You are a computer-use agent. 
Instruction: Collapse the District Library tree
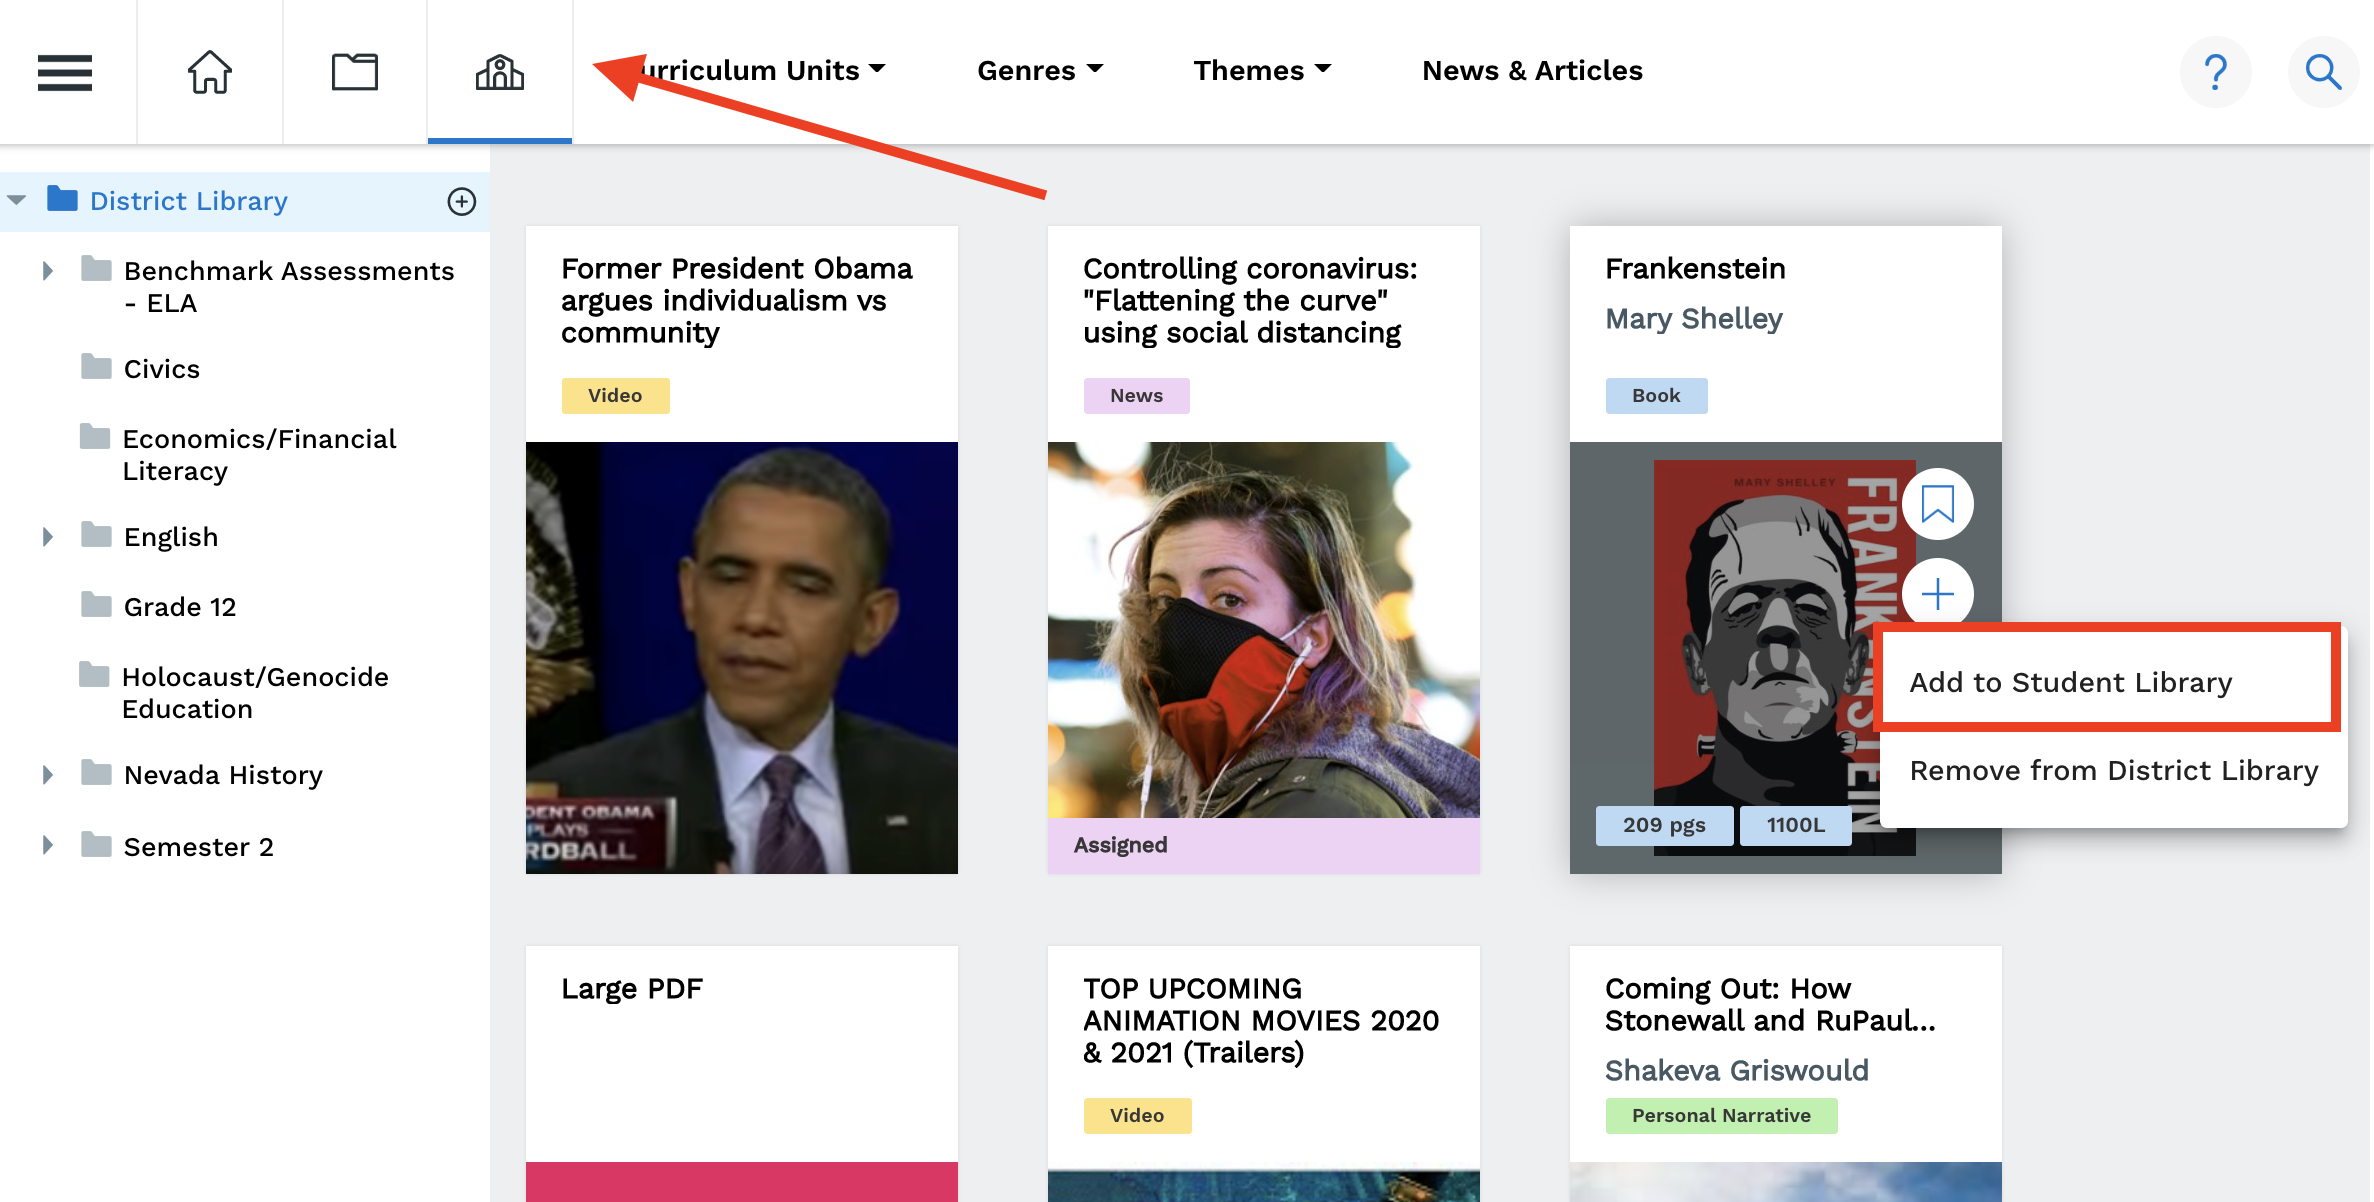[x=17, y=200]
